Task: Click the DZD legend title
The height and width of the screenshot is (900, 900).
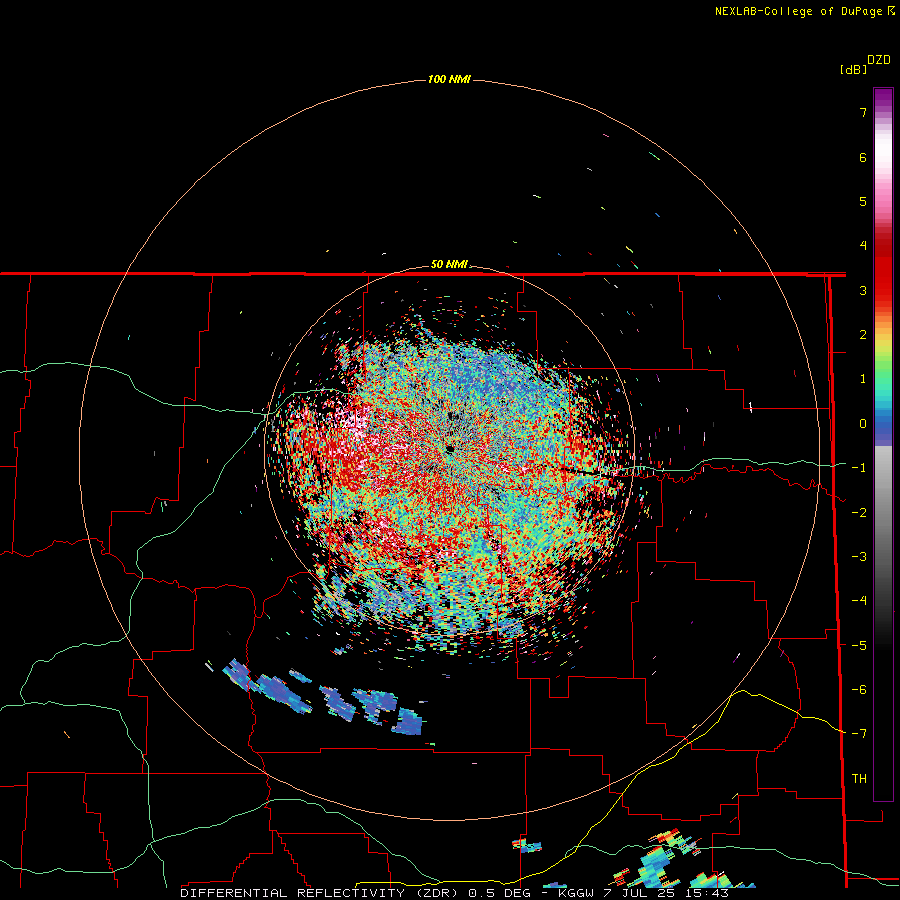Action: pos(879,60)
